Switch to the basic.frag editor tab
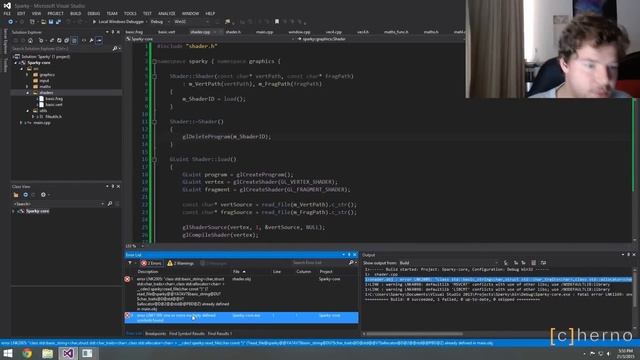640x360 pixels. (x=134, y=32)
